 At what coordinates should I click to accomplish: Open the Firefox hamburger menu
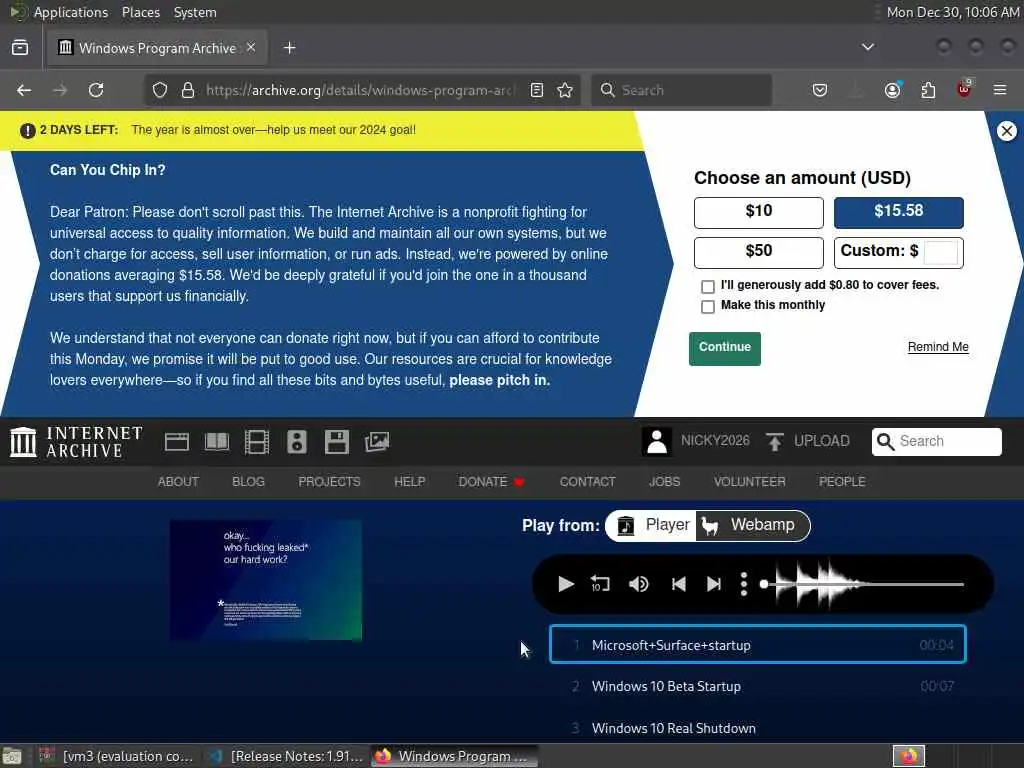coord(1000,90)
